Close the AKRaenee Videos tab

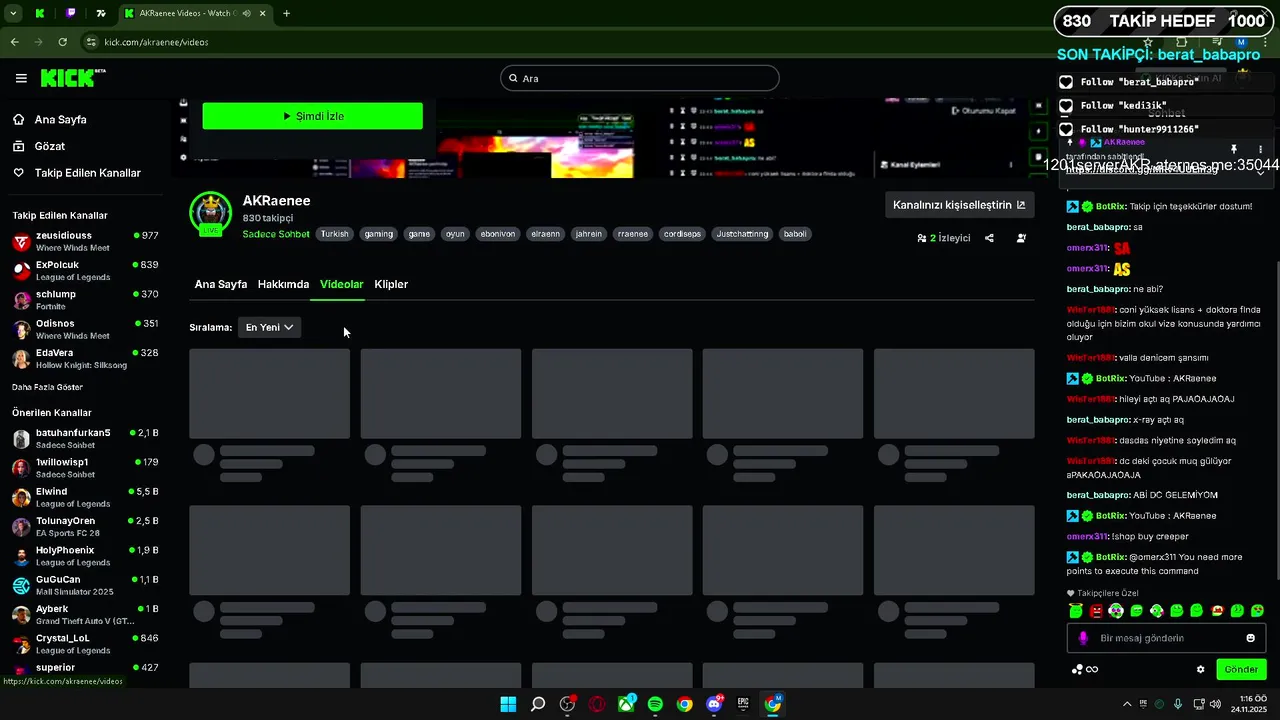[262, 13]
